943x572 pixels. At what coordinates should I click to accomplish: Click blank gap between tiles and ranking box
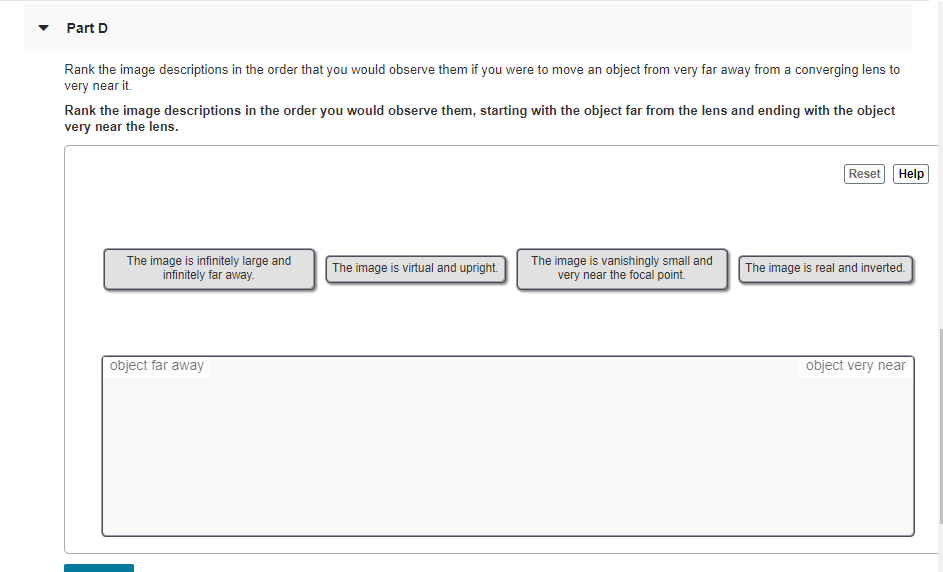[x=507, y=323]
